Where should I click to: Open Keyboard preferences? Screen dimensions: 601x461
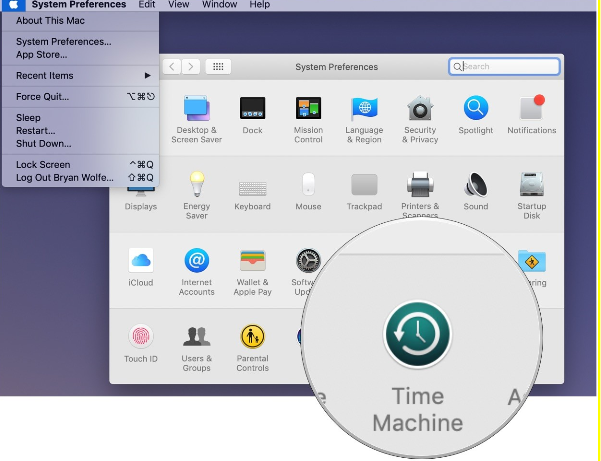pos(252,195)
